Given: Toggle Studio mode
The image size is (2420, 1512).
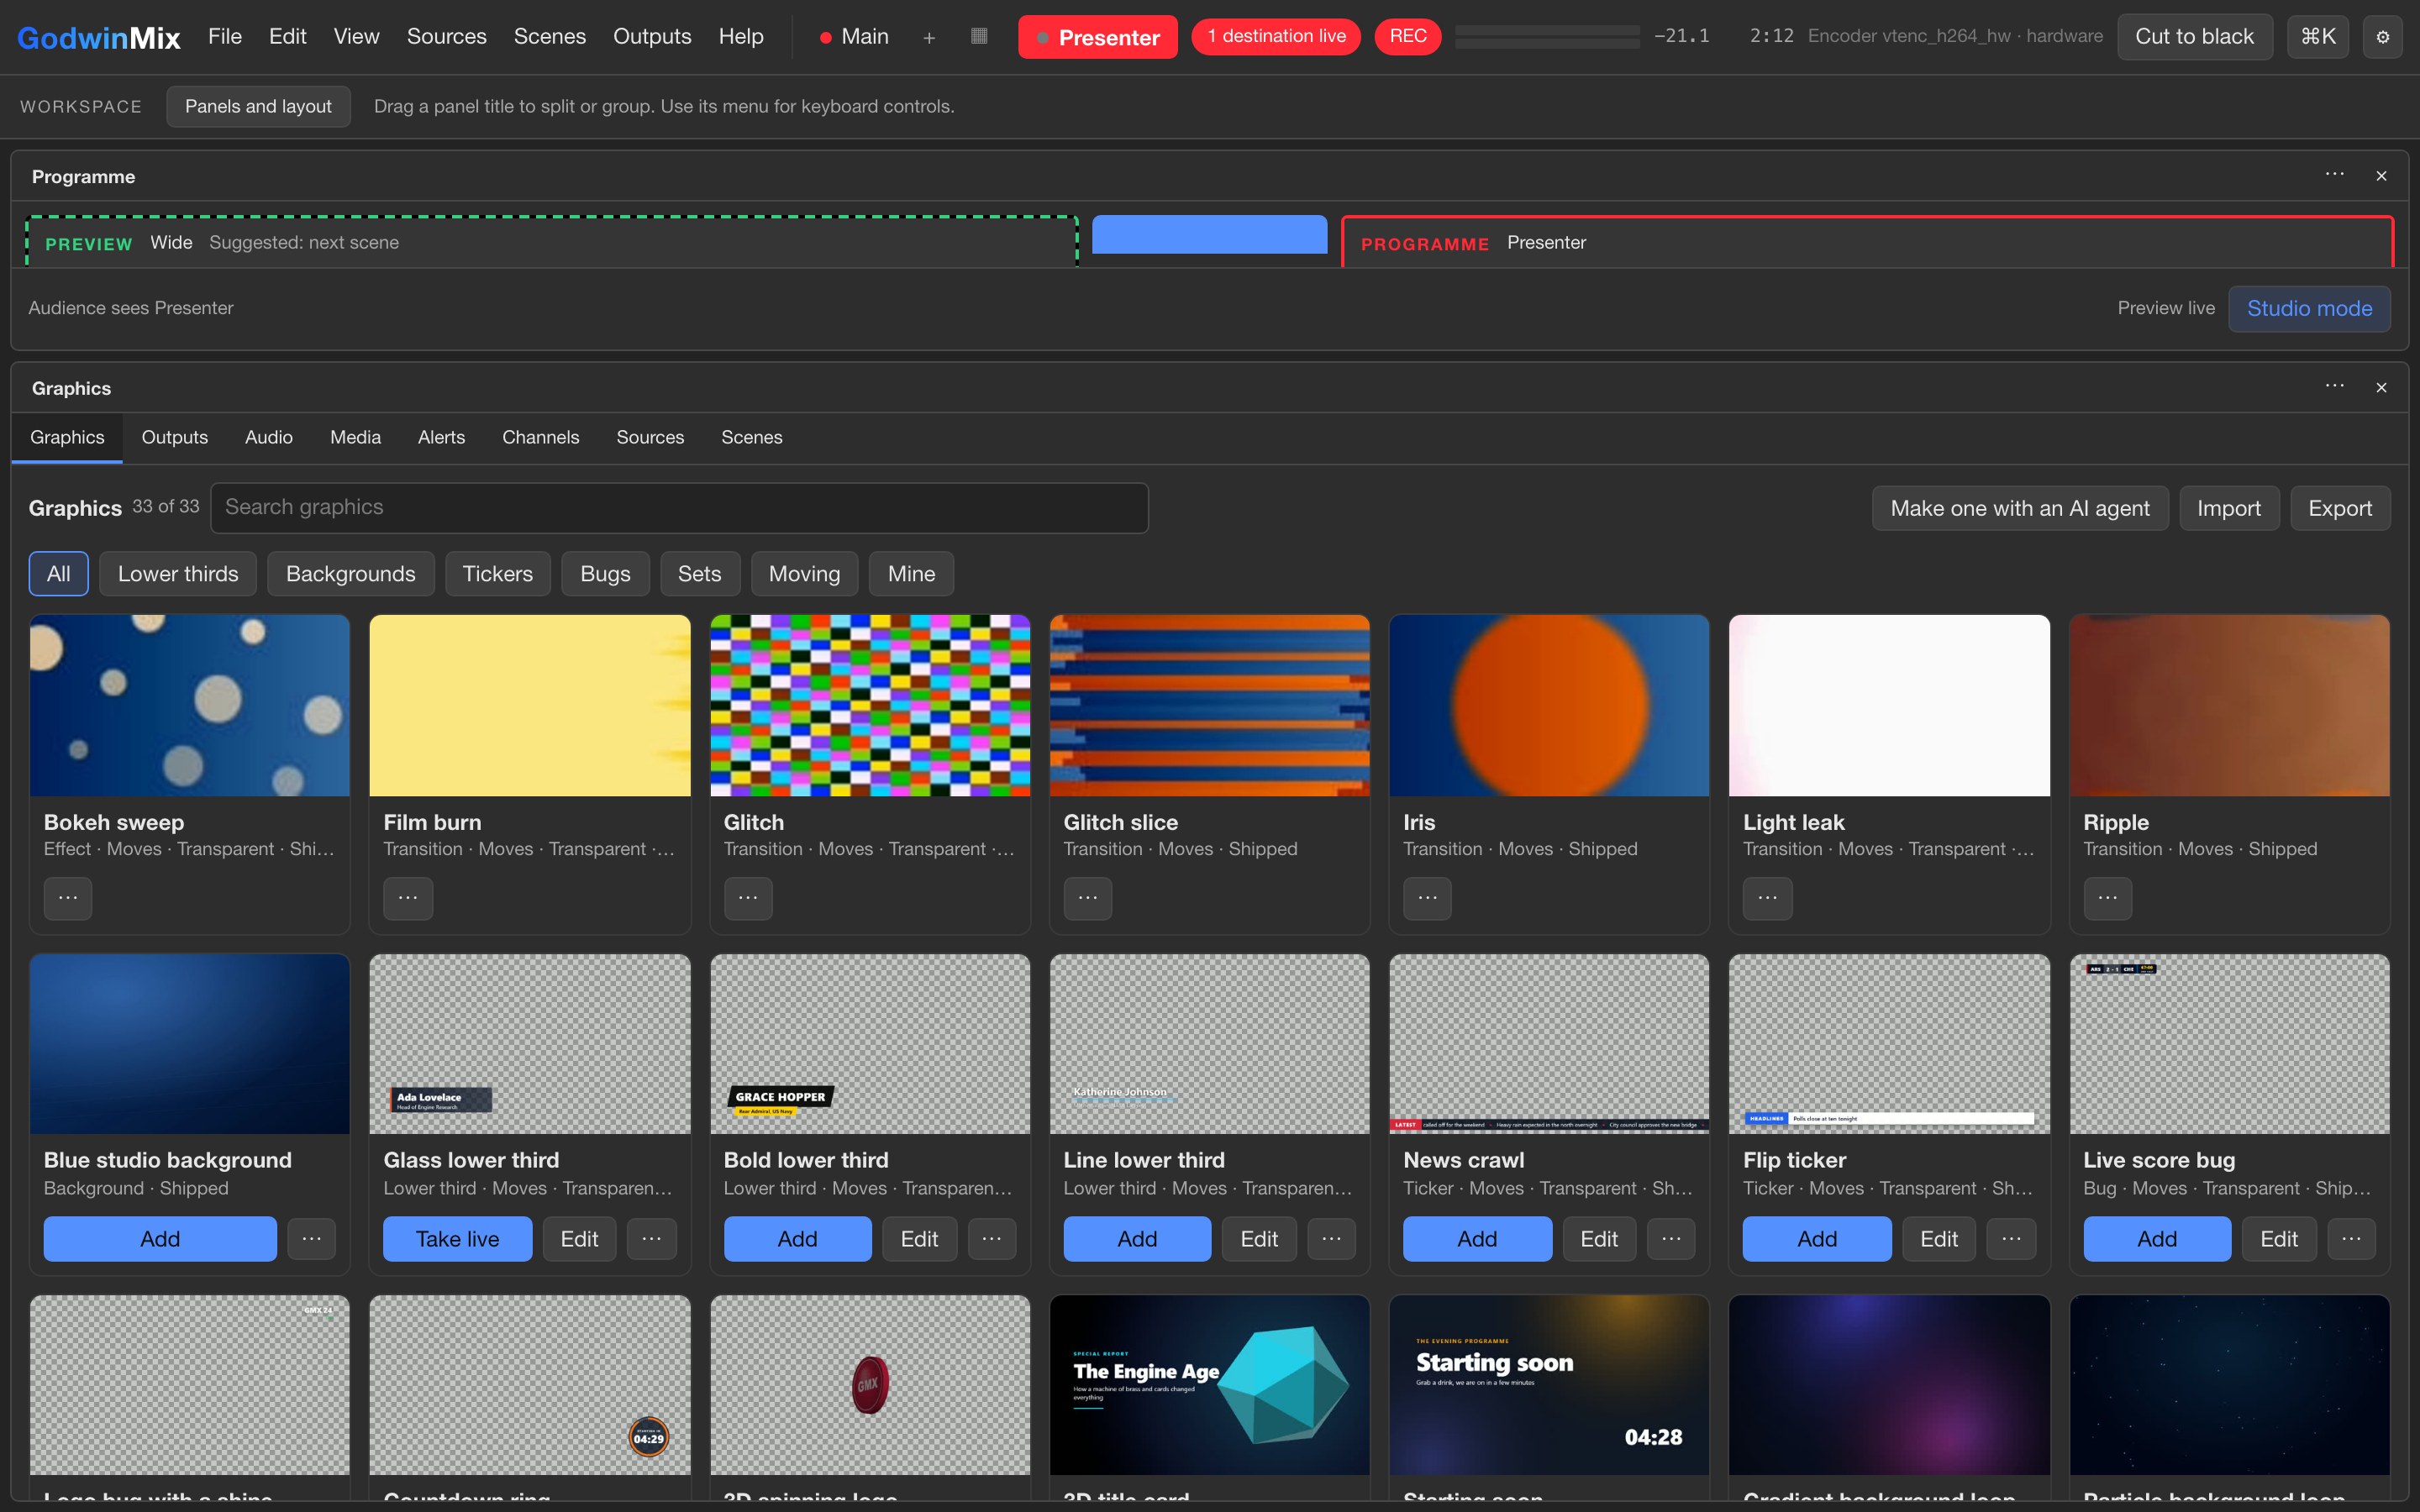Looking at the screenshot, I should (x=2309, y=308).
